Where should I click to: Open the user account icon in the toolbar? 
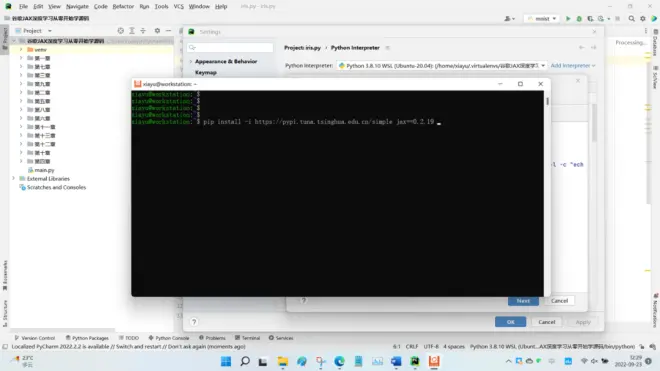tap(508, 19)
